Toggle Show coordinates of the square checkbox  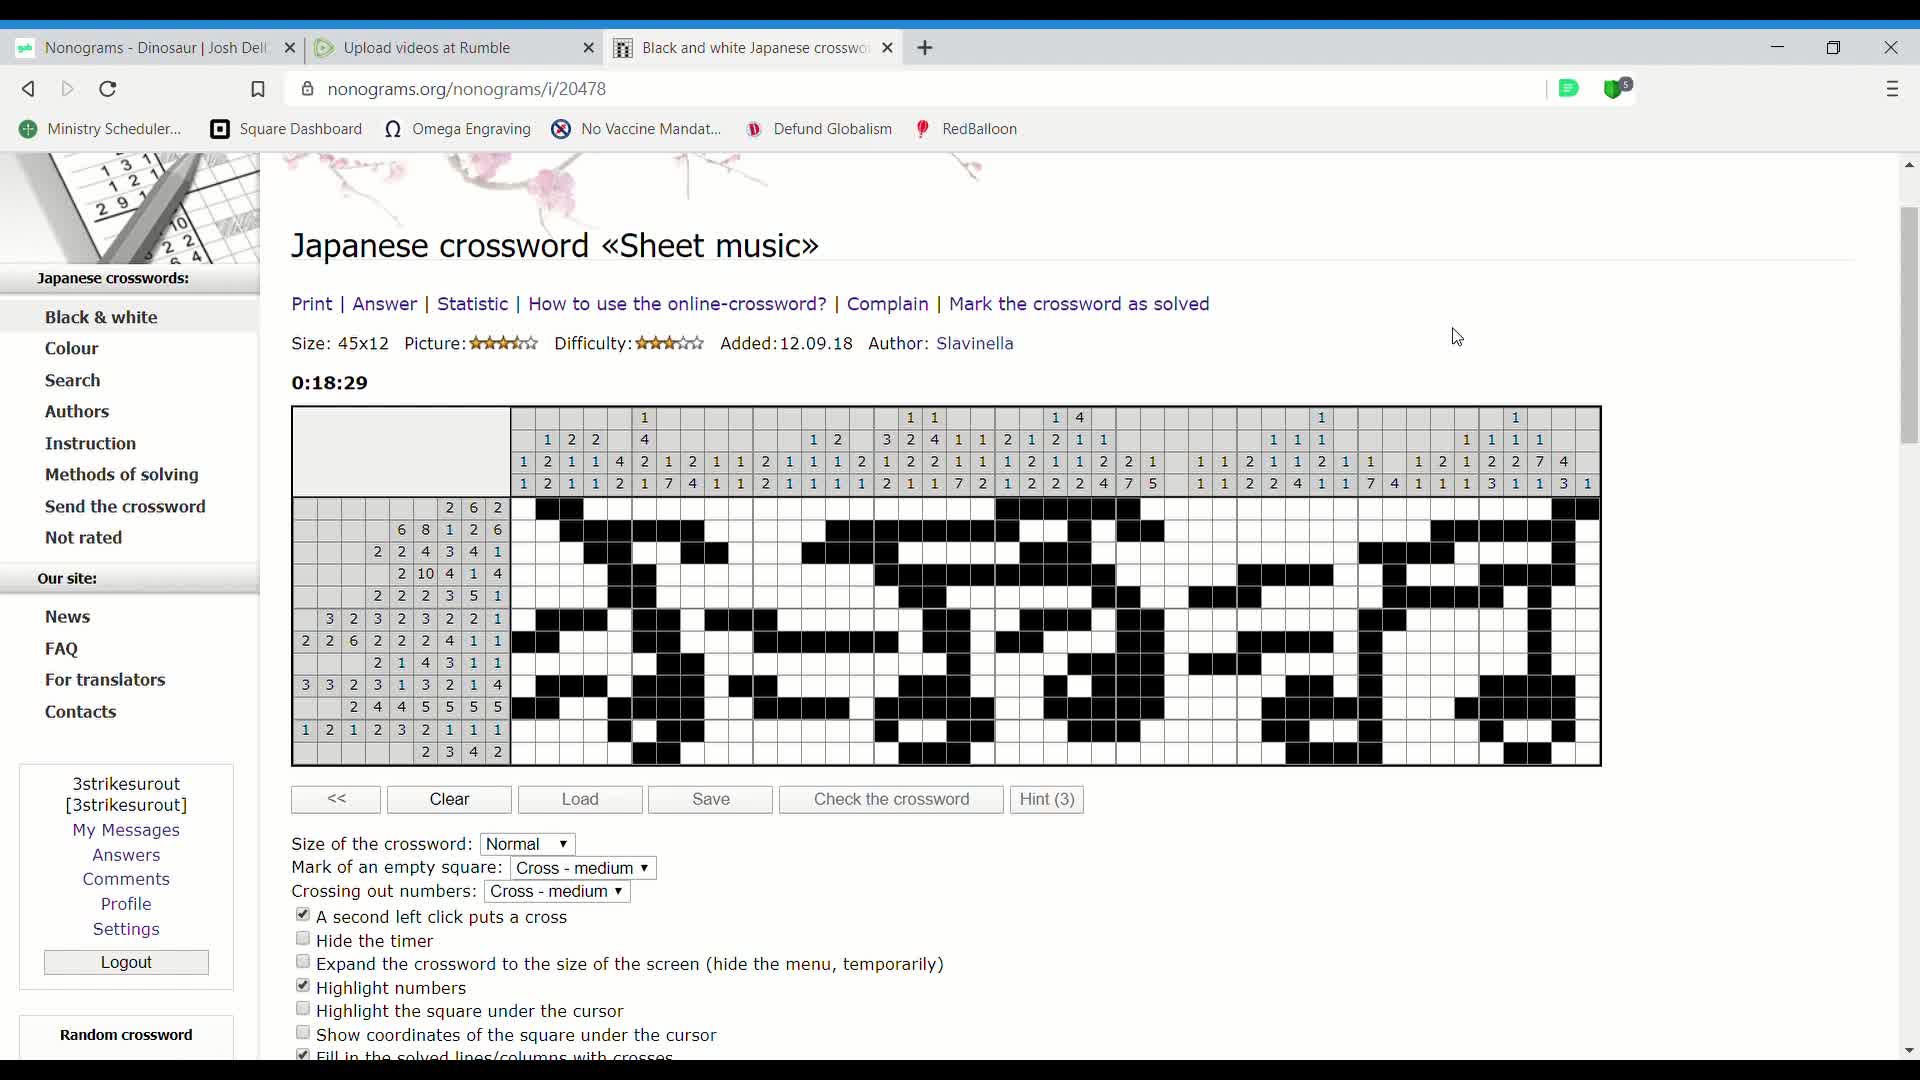[303, 1033]
